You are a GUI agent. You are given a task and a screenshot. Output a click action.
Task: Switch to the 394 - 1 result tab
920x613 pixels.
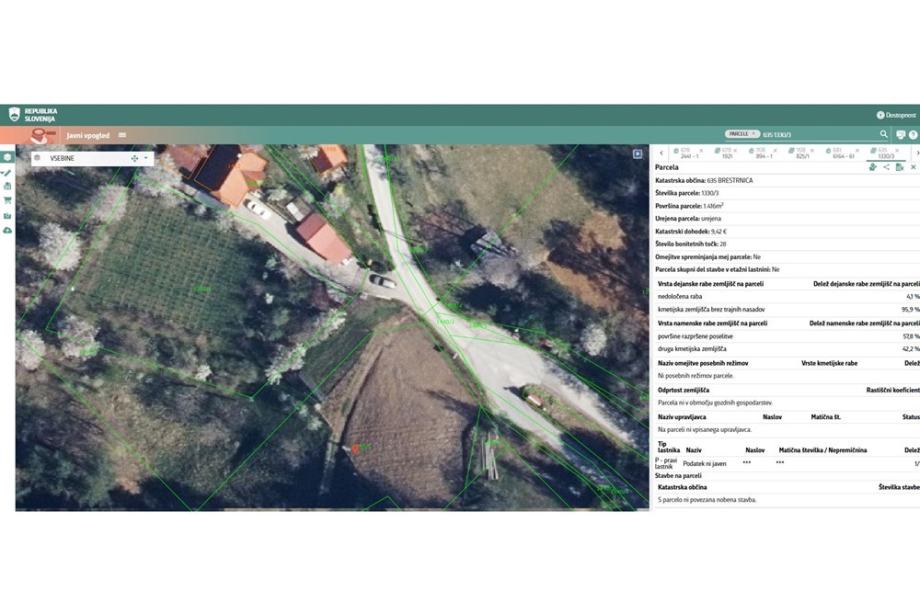point(762,153)
